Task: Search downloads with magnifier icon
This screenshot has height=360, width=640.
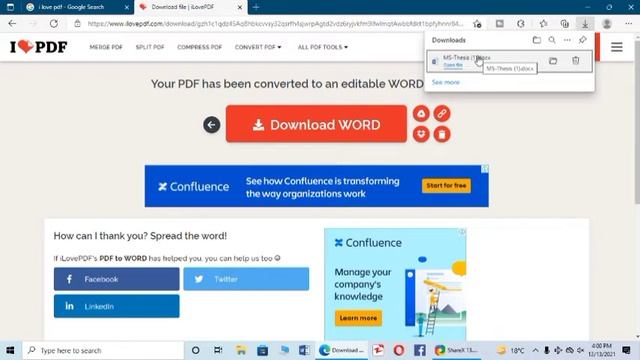Action: (552, 40)
